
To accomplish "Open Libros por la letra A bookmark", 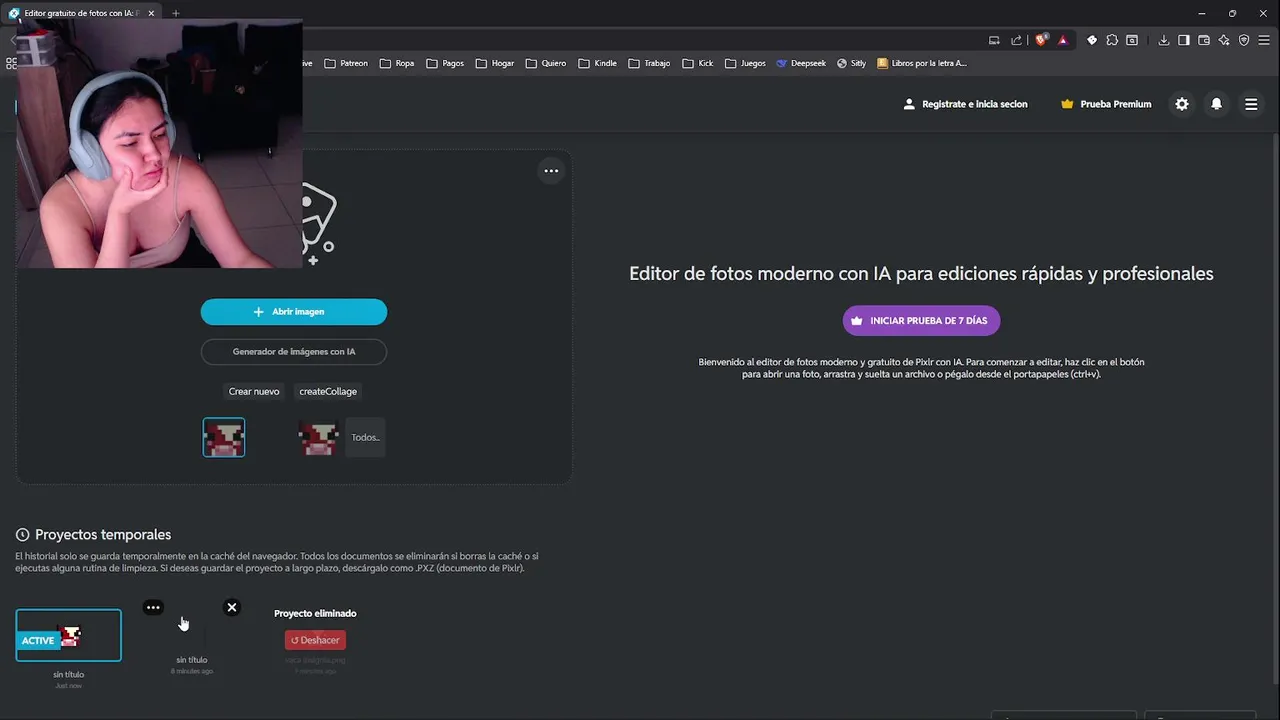I will click(x=921, y=63).
